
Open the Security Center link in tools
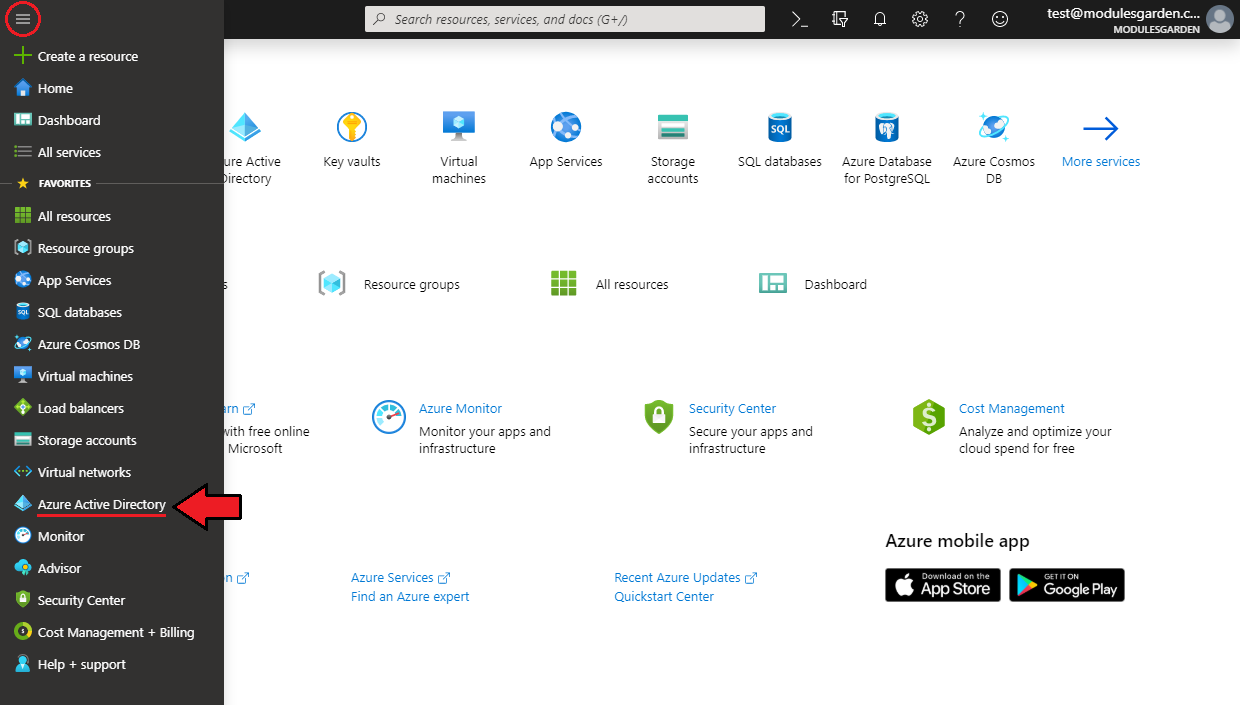click(x=732, y=408)
